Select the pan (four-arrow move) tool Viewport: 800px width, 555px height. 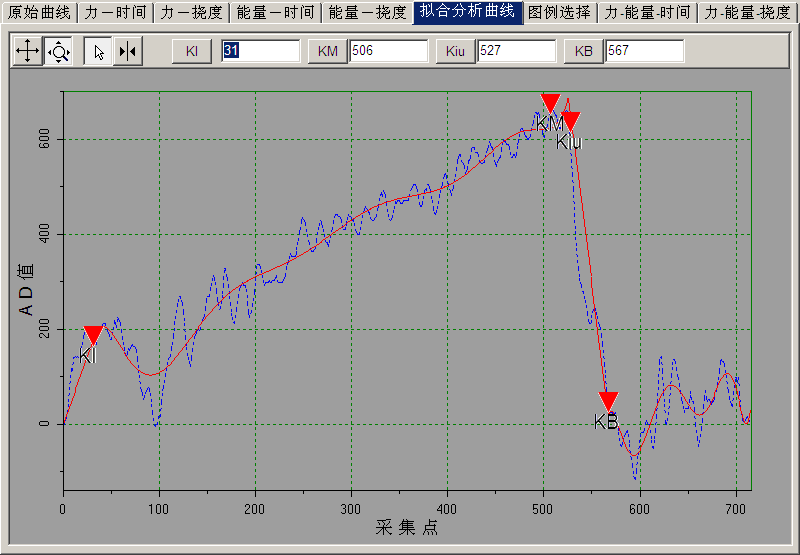tap(28, 52)
